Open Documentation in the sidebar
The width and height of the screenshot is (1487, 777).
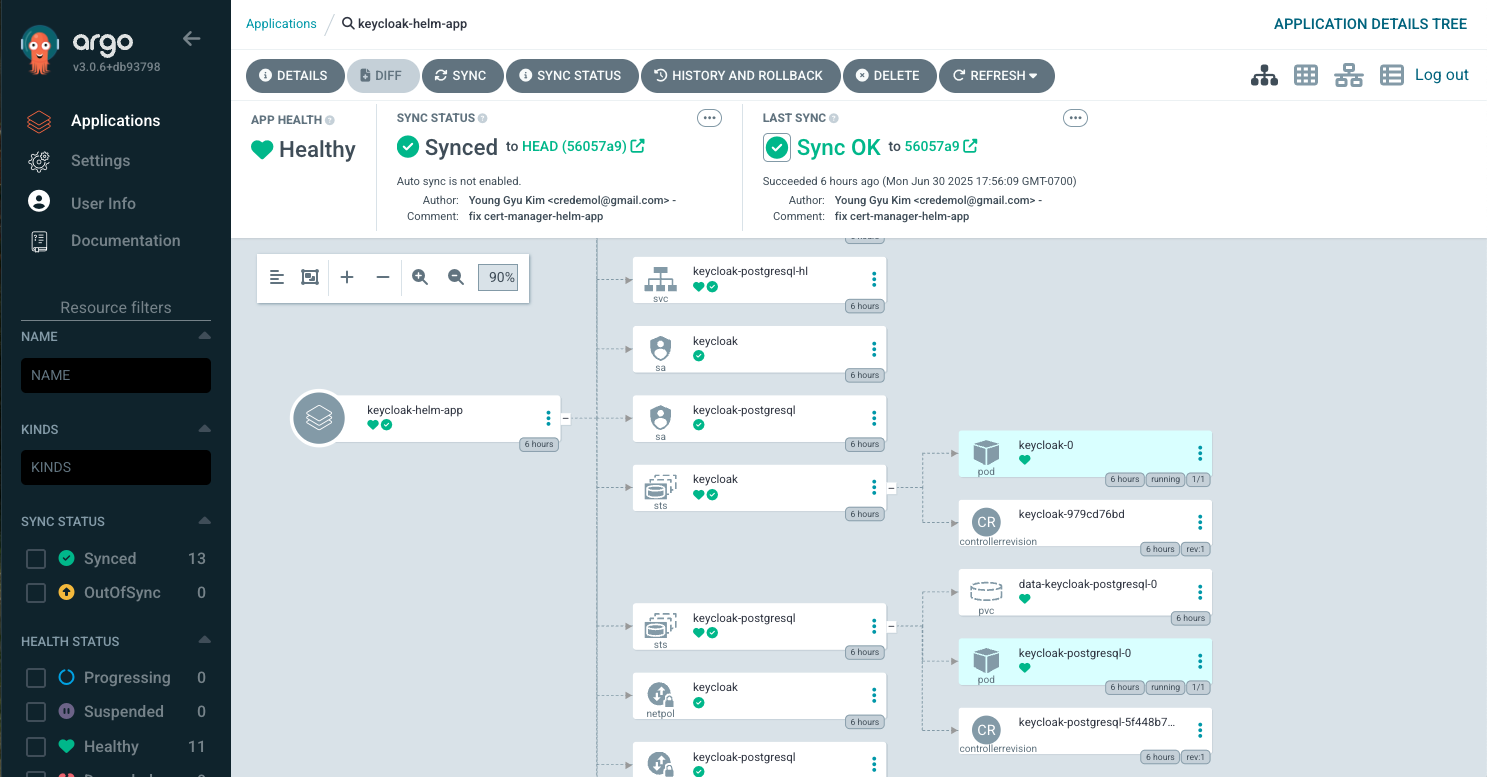[x=125, y=241]
